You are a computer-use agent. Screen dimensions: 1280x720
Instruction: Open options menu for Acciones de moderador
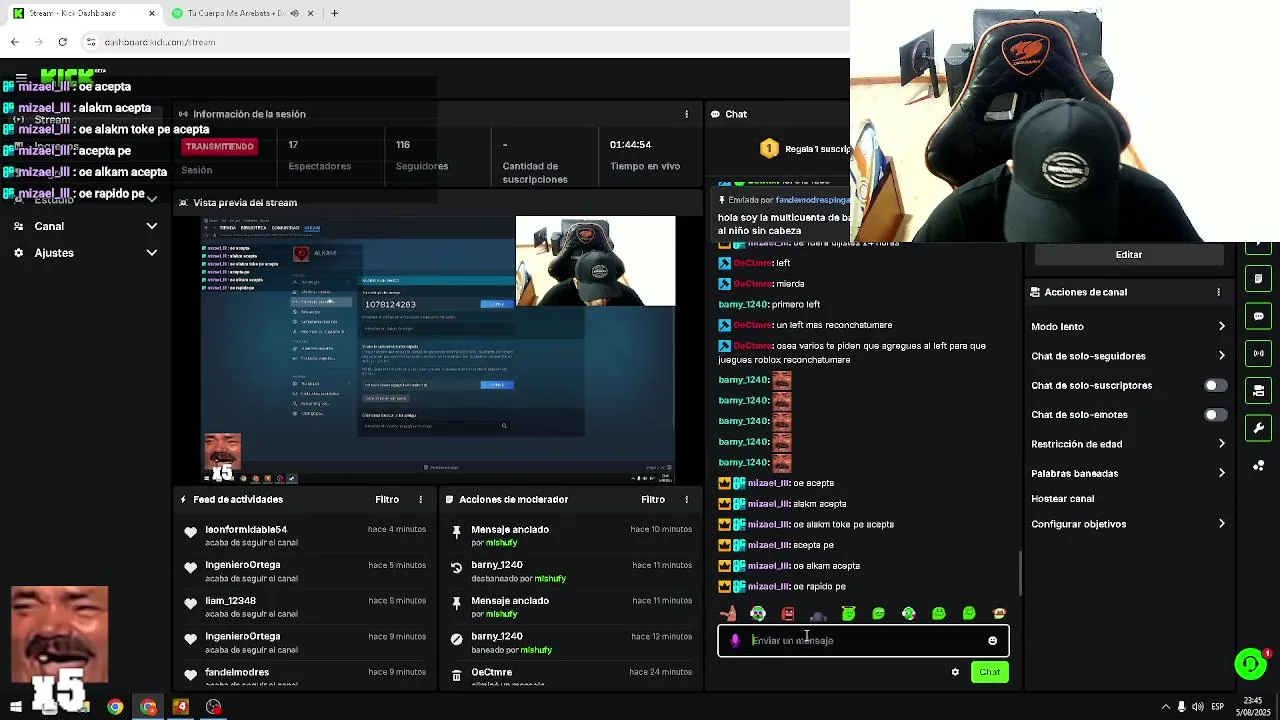686,499
